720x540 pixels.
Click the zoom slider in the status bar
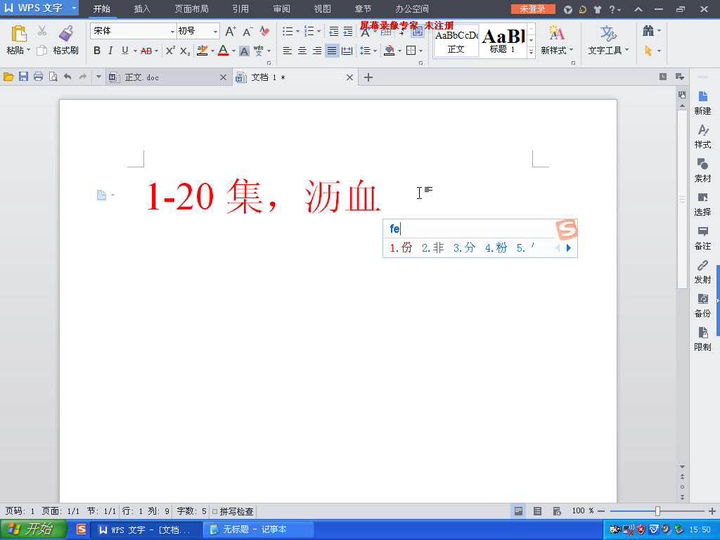point(657,511)
